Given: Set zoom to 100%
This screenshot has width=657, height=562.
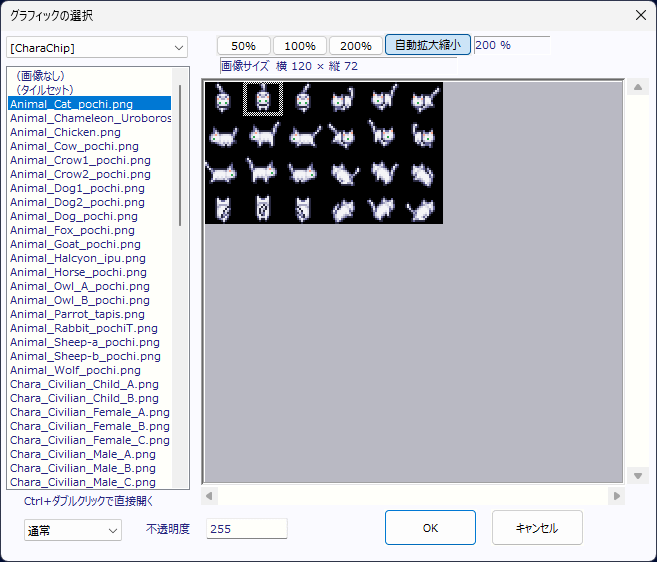Looking at the screenshot, I should (x=300, y=46).
